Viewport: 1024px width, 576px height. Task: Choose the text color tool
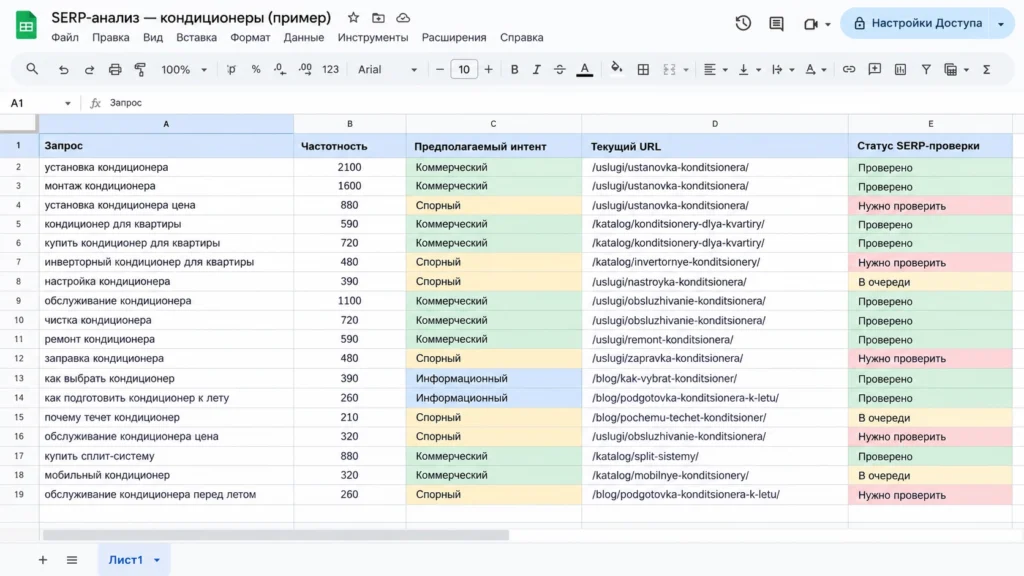pyautogui.click(x=584, y=69)
